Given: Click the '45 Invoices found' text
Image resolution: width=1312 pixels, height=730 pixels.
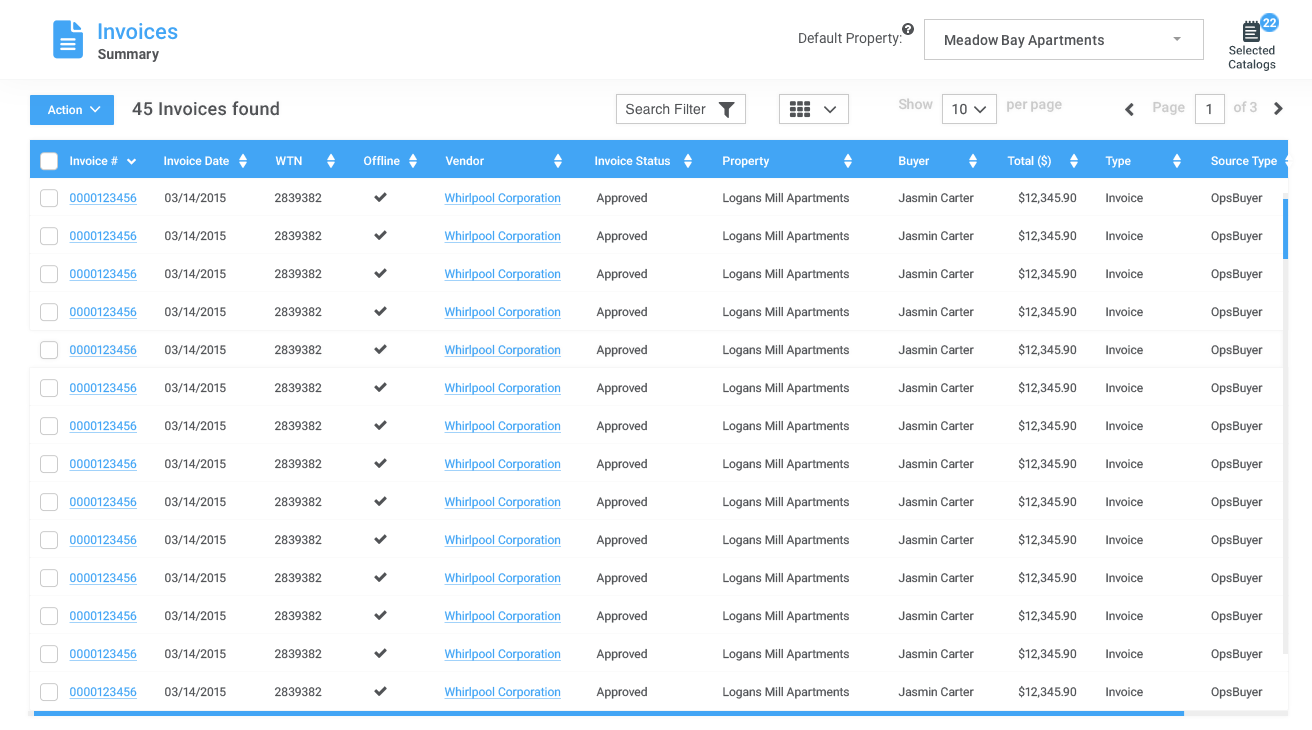Looking at the screenshot, I should [x=206, y=109].
